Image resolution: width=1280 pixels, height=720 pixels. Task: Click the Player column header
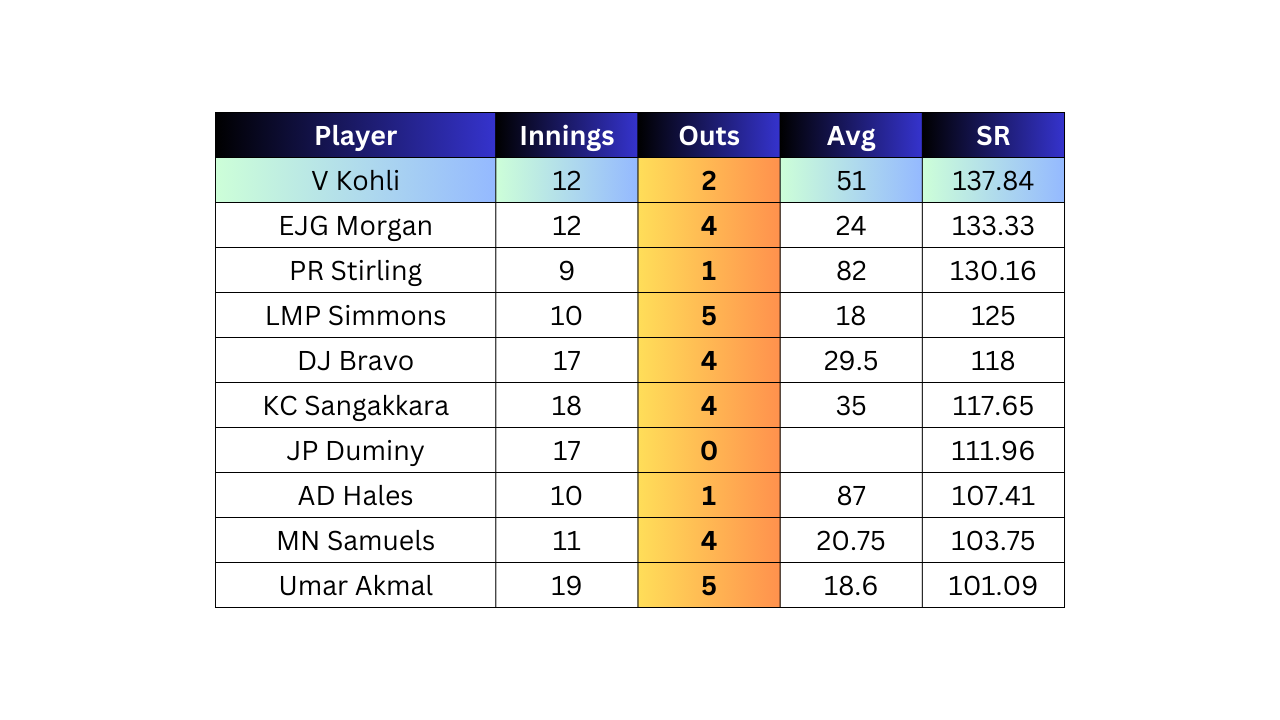coord(355,135)
